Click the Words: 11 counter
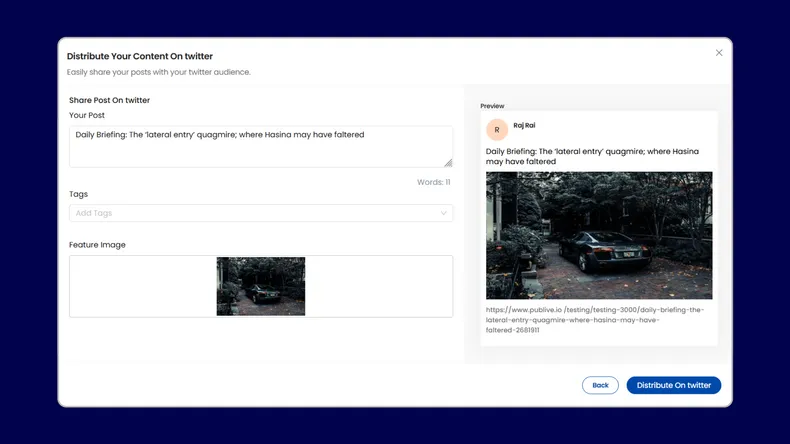Screen dimensions: 790x444 pyautogui.click(x=433, y=182)
